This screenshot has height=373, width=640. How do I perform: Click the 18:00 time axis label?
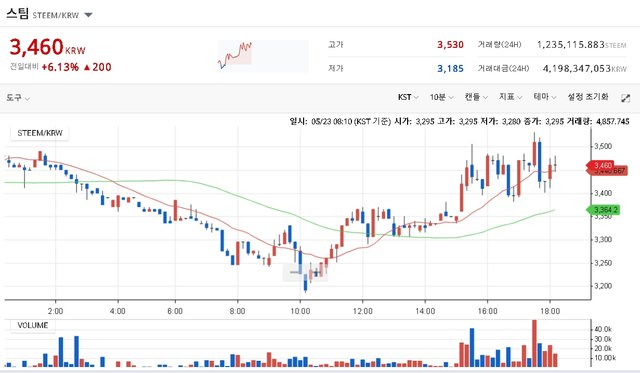pos(550,311)
